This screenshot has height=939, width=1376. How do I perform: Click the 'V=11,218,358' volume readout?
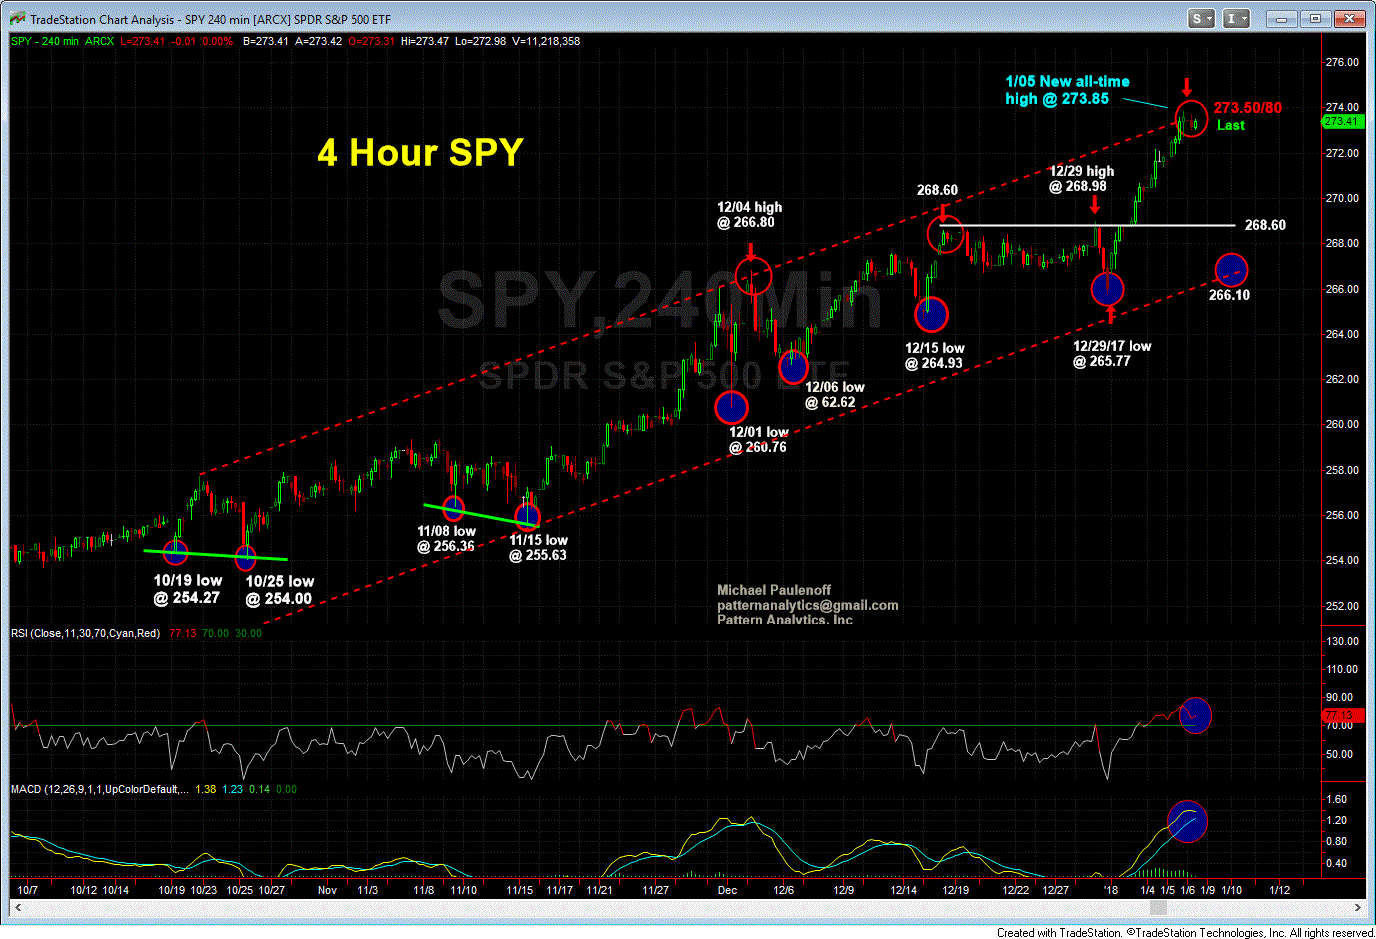pos(548,41)
